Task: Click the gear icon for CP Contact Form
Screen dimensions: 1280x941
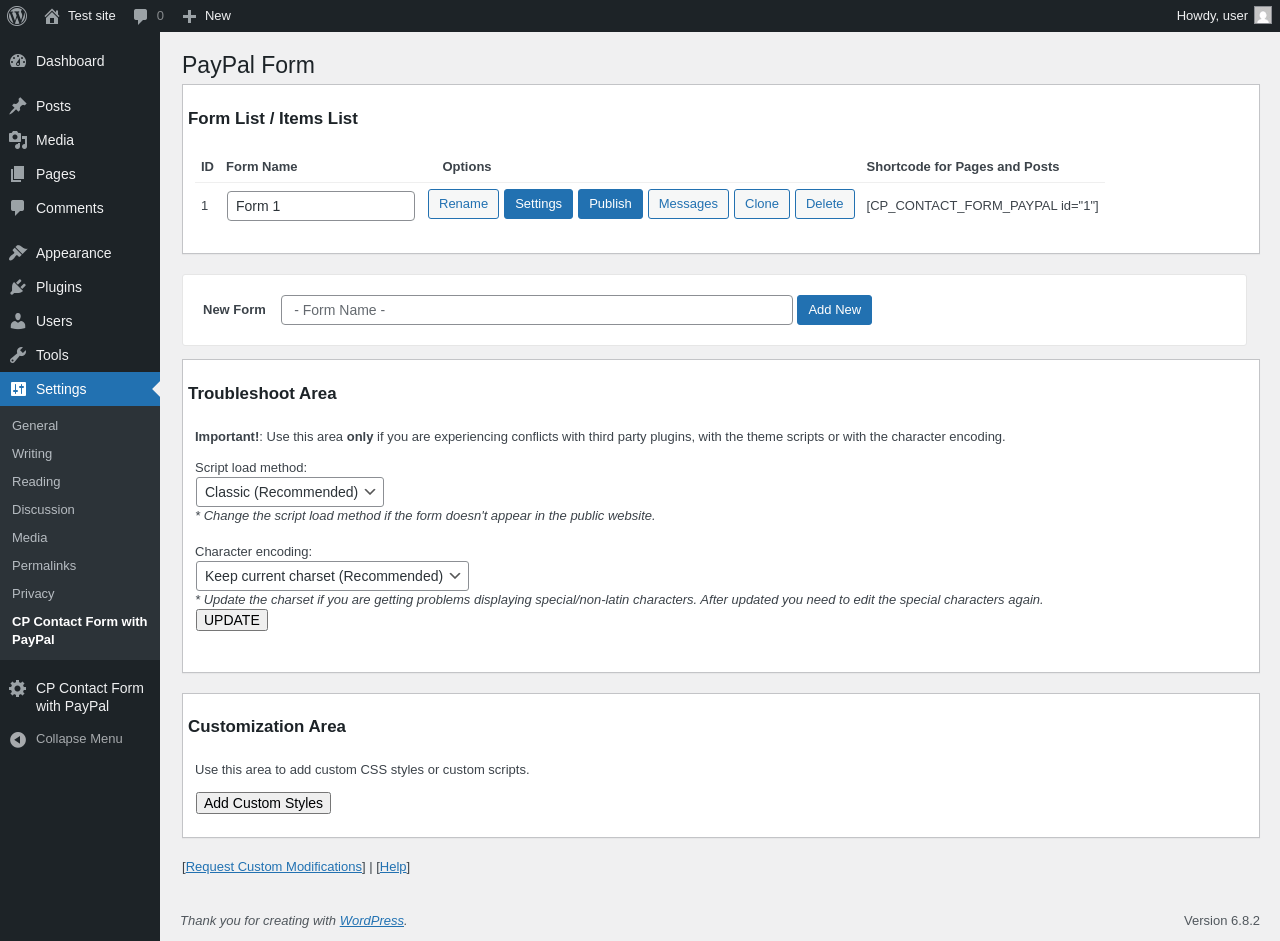Action: [x=18, y=688]
